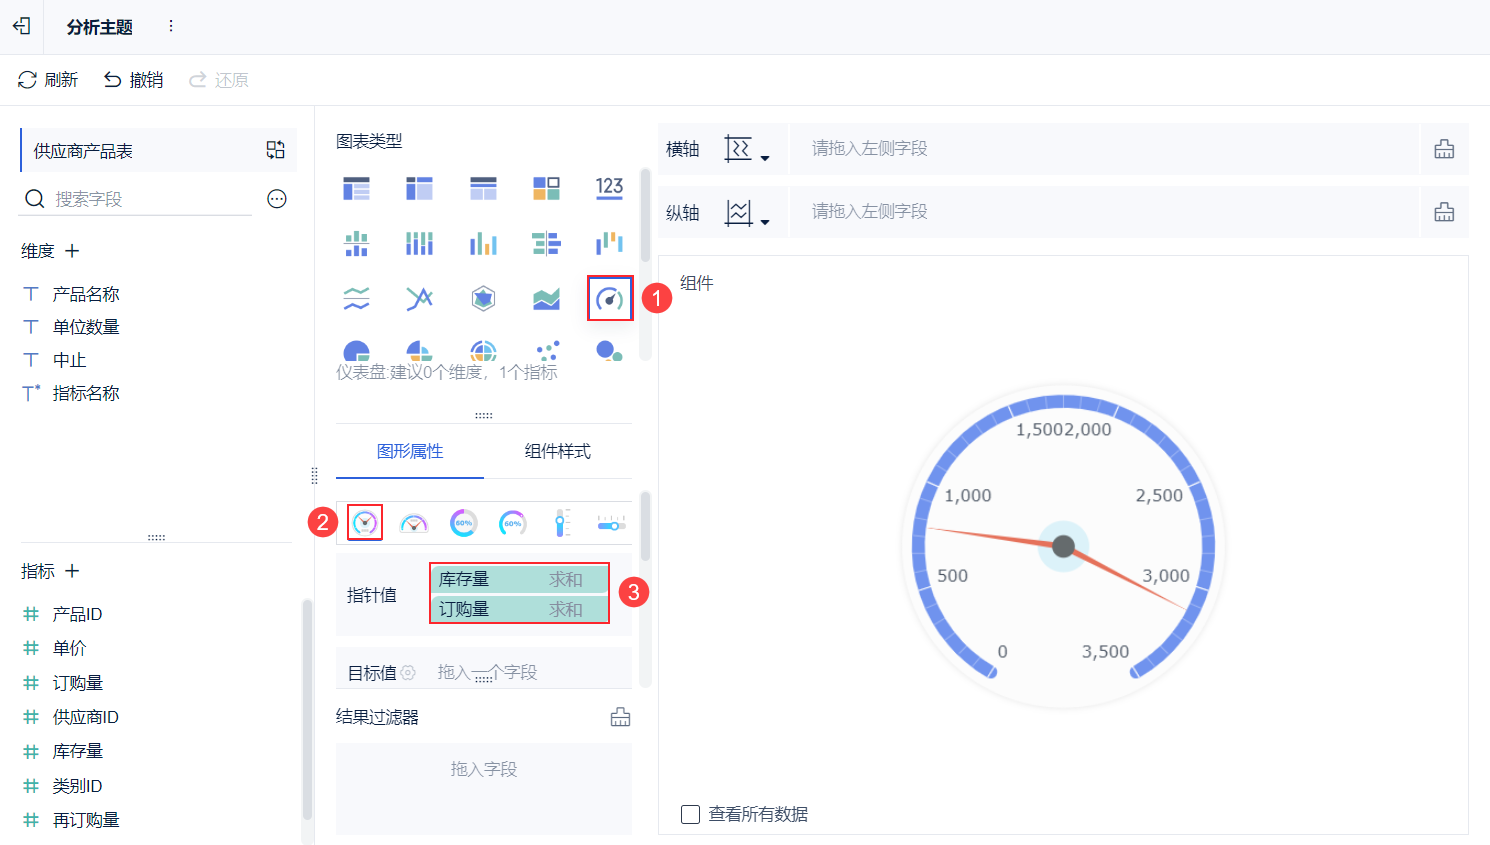This screenshot has height=845, width=1490.
Task: Click the 刷新 refresh icon
Action: click(27, 79)
